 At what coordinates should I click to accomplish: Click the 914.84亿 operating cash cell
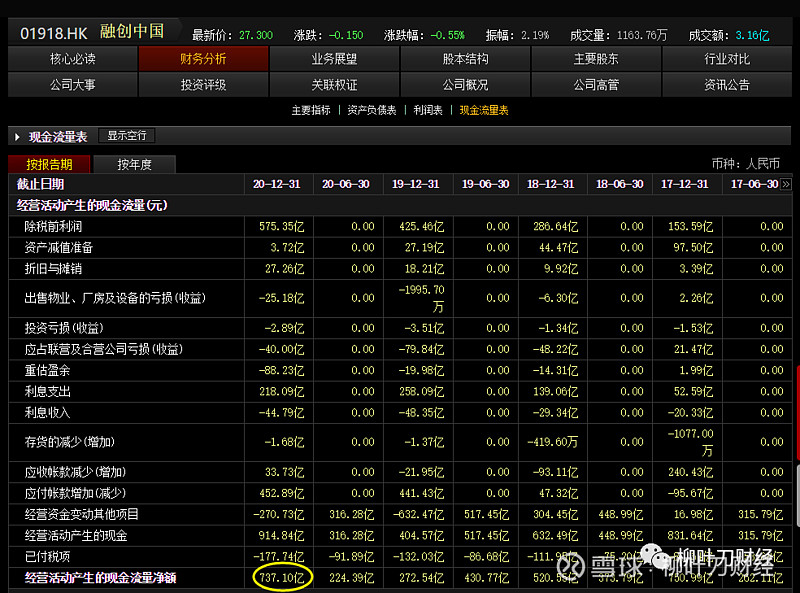tap(281, 536)
